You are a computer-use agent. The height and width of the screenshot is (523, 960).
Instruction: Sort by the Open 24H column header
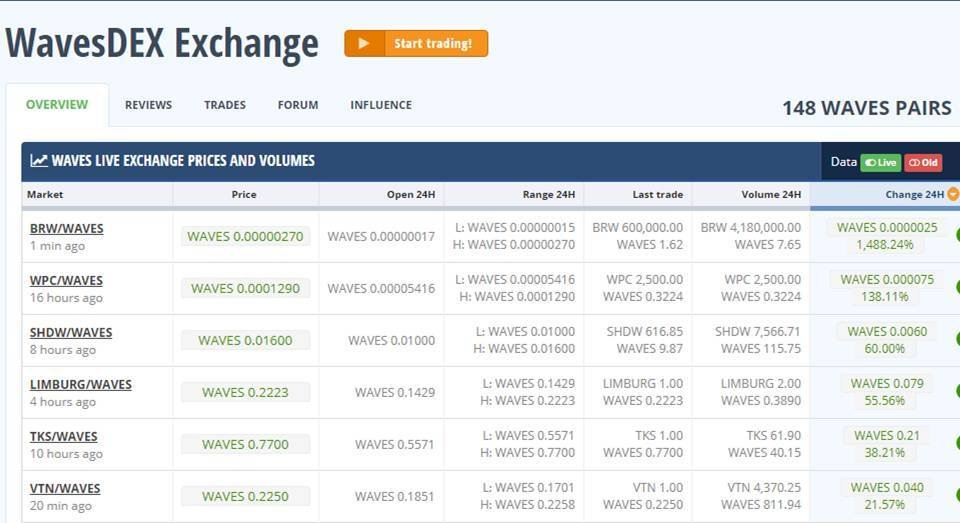pyautogui.click(x=411, y=194)
